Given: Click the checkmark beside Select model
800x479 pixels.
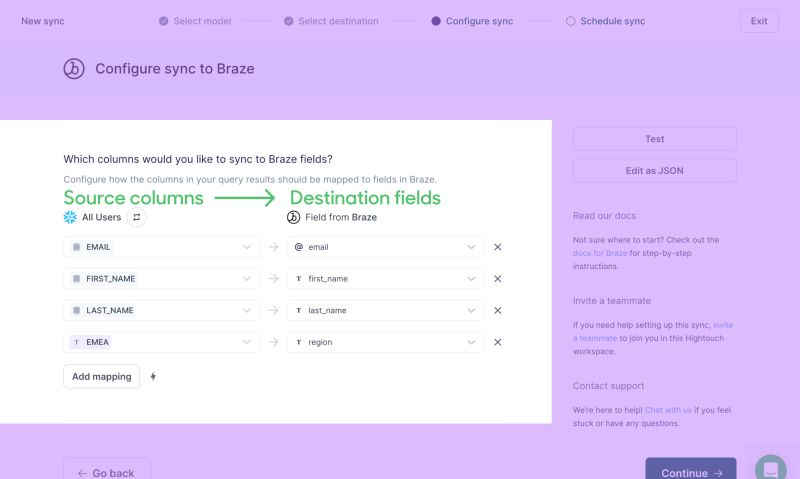Looking at the screenshot, I should (x=163, y=21).
